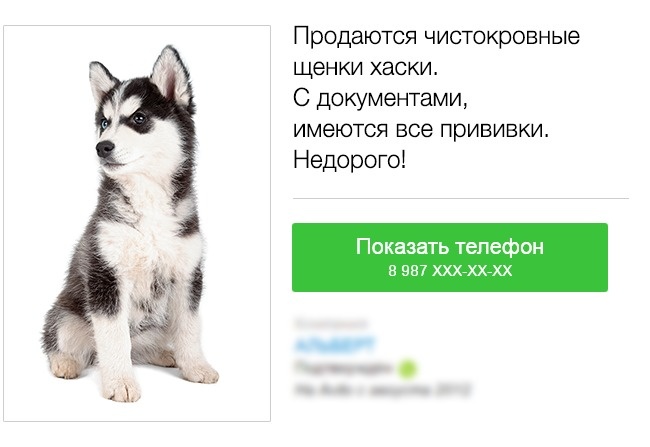Click the horizontal divider under the description
The width and height of the screenshot is (650, 447).
coord(460,199)
